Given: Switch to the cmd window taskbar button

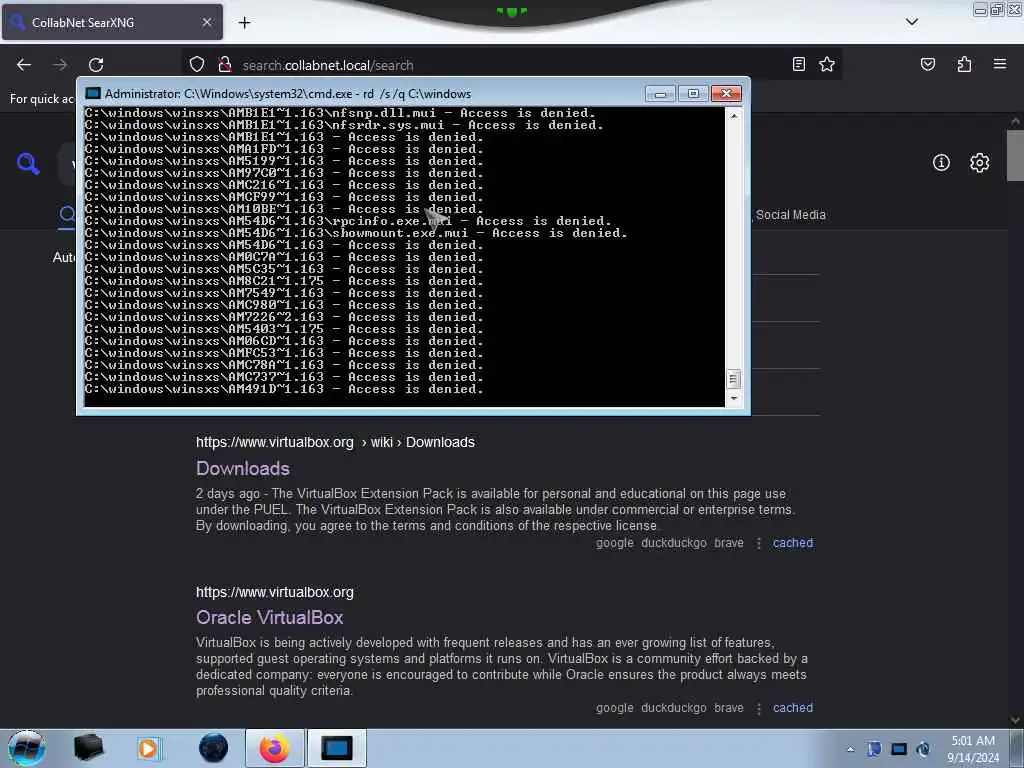Looking at the screenshot, I should 337,748.
